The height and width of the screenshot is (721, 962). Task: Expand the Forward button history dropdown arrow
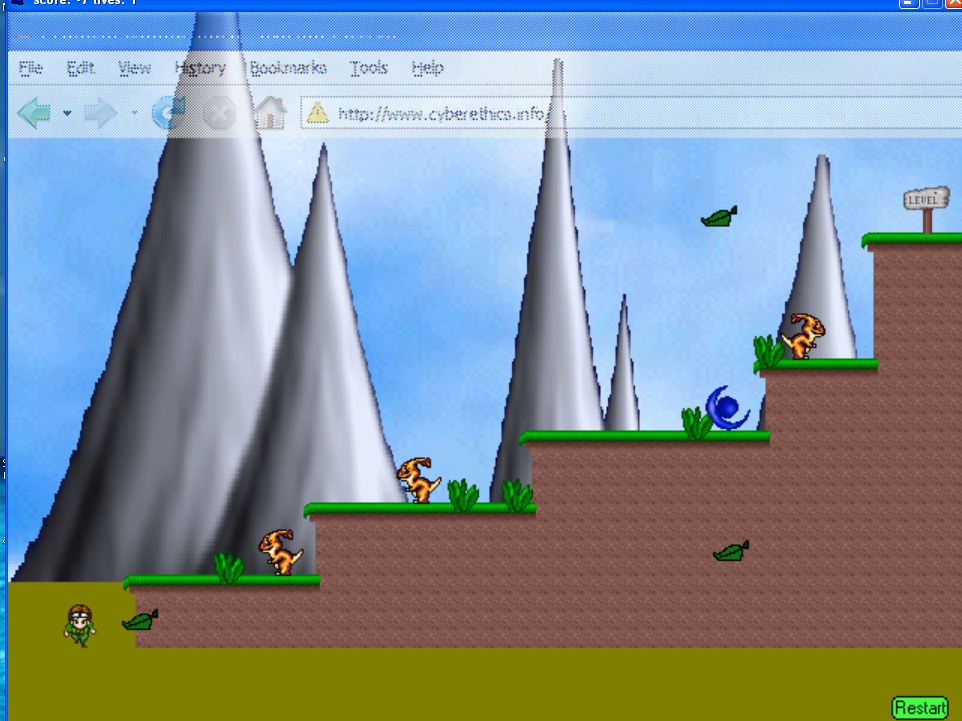coord(134,114)
